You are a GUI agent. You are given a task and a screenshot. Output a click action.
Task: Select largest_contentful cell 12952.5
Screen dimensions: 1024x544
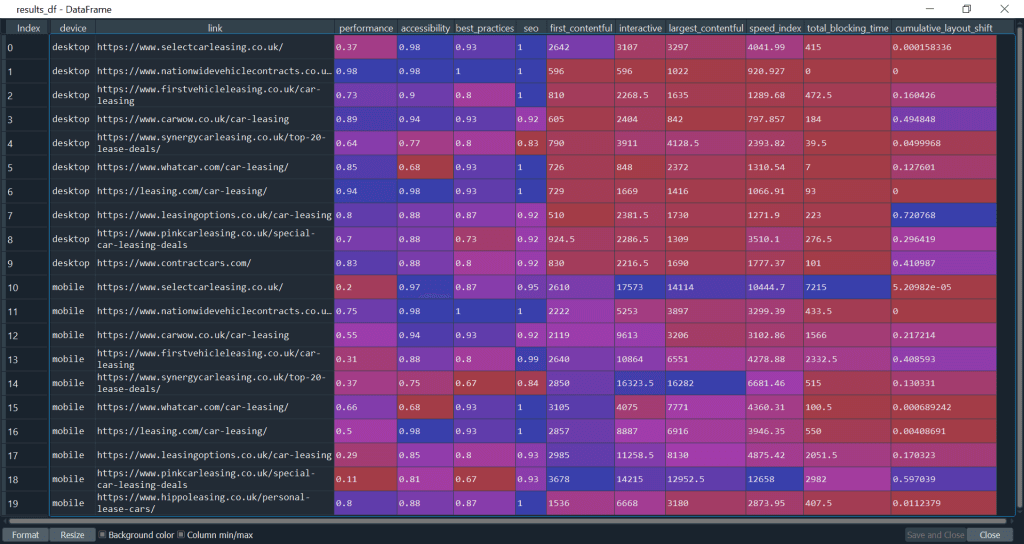click(705, 479)
